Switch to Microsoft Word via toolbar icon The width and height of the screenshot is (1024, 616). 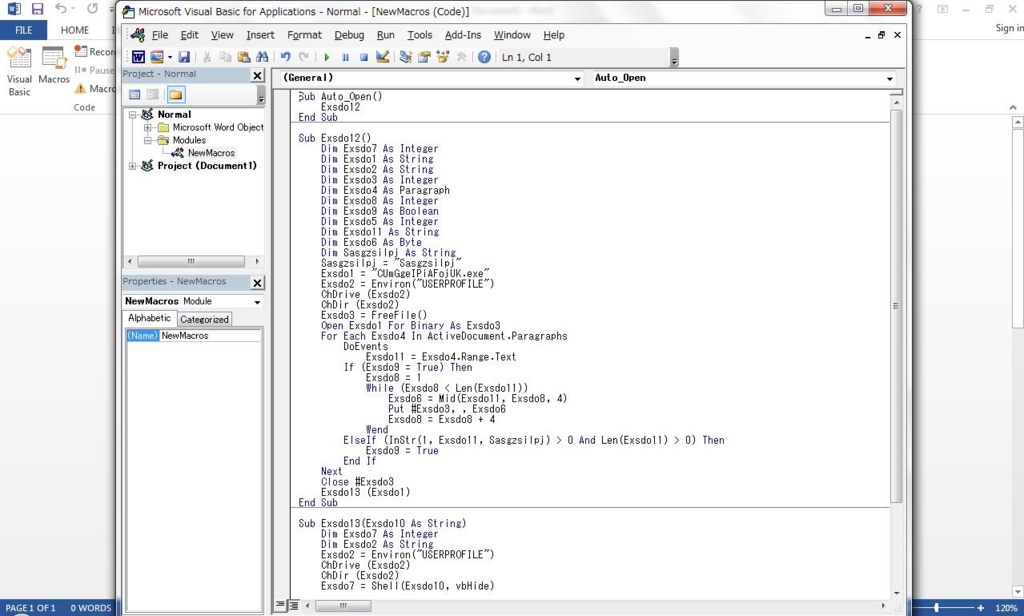tap(138, 57)
